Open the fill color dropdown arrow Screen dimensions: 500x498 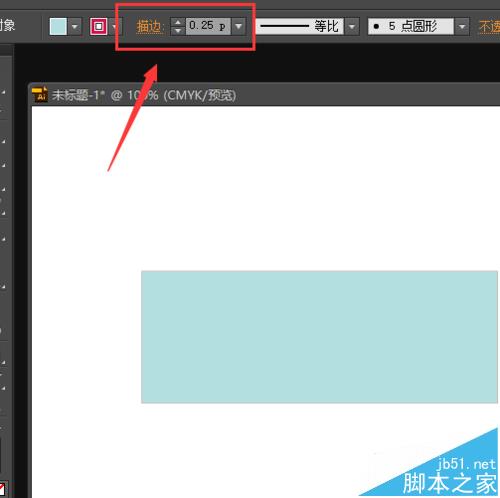pos(75,26)
